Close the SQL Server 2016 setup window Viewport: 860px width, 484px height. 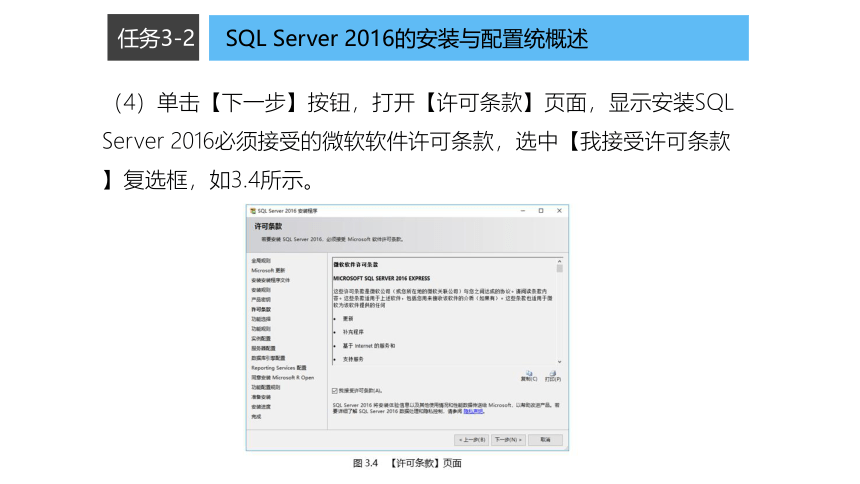tap(559, 211)
